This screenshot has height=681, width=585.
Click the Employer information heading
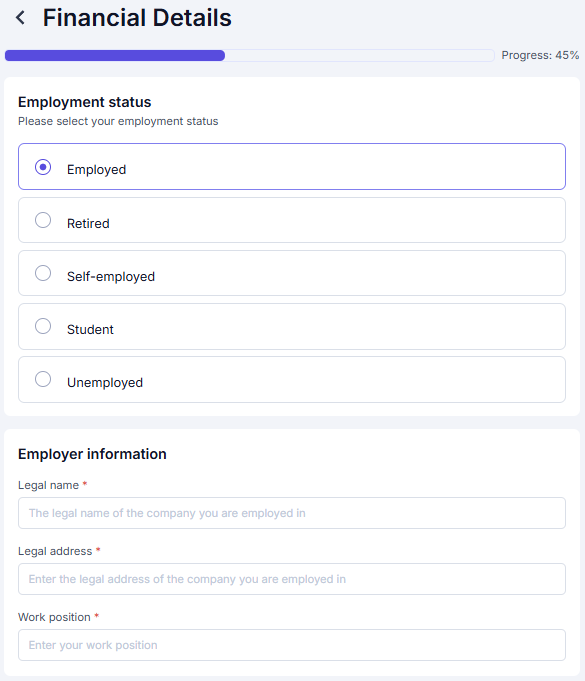92,454
